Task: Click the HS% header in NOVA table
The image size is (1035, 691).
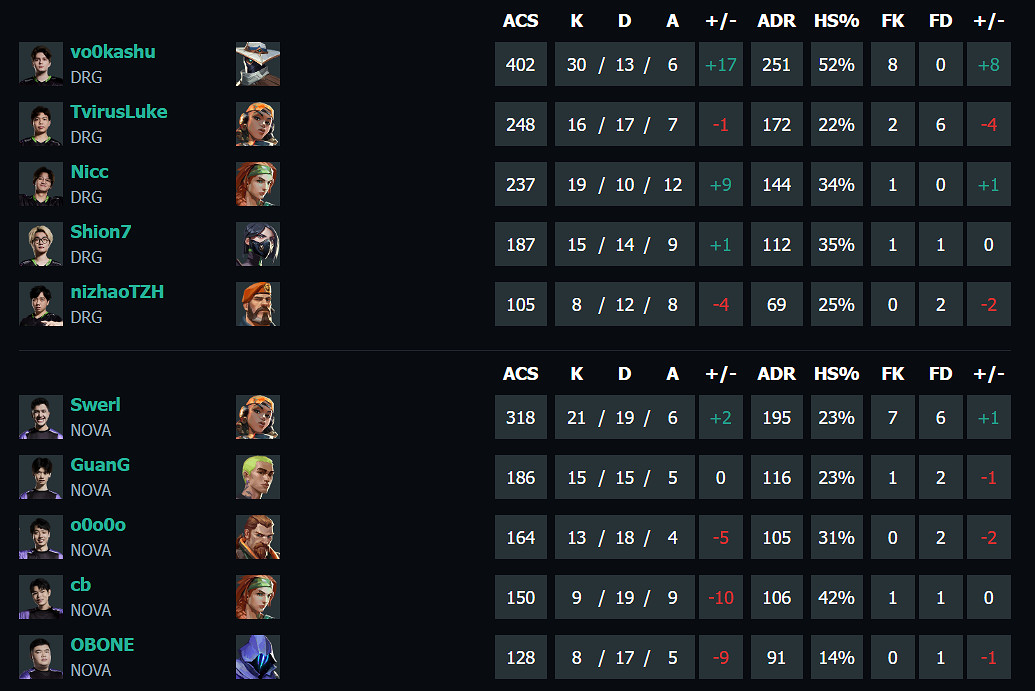Action: click(x=836, y=374)
